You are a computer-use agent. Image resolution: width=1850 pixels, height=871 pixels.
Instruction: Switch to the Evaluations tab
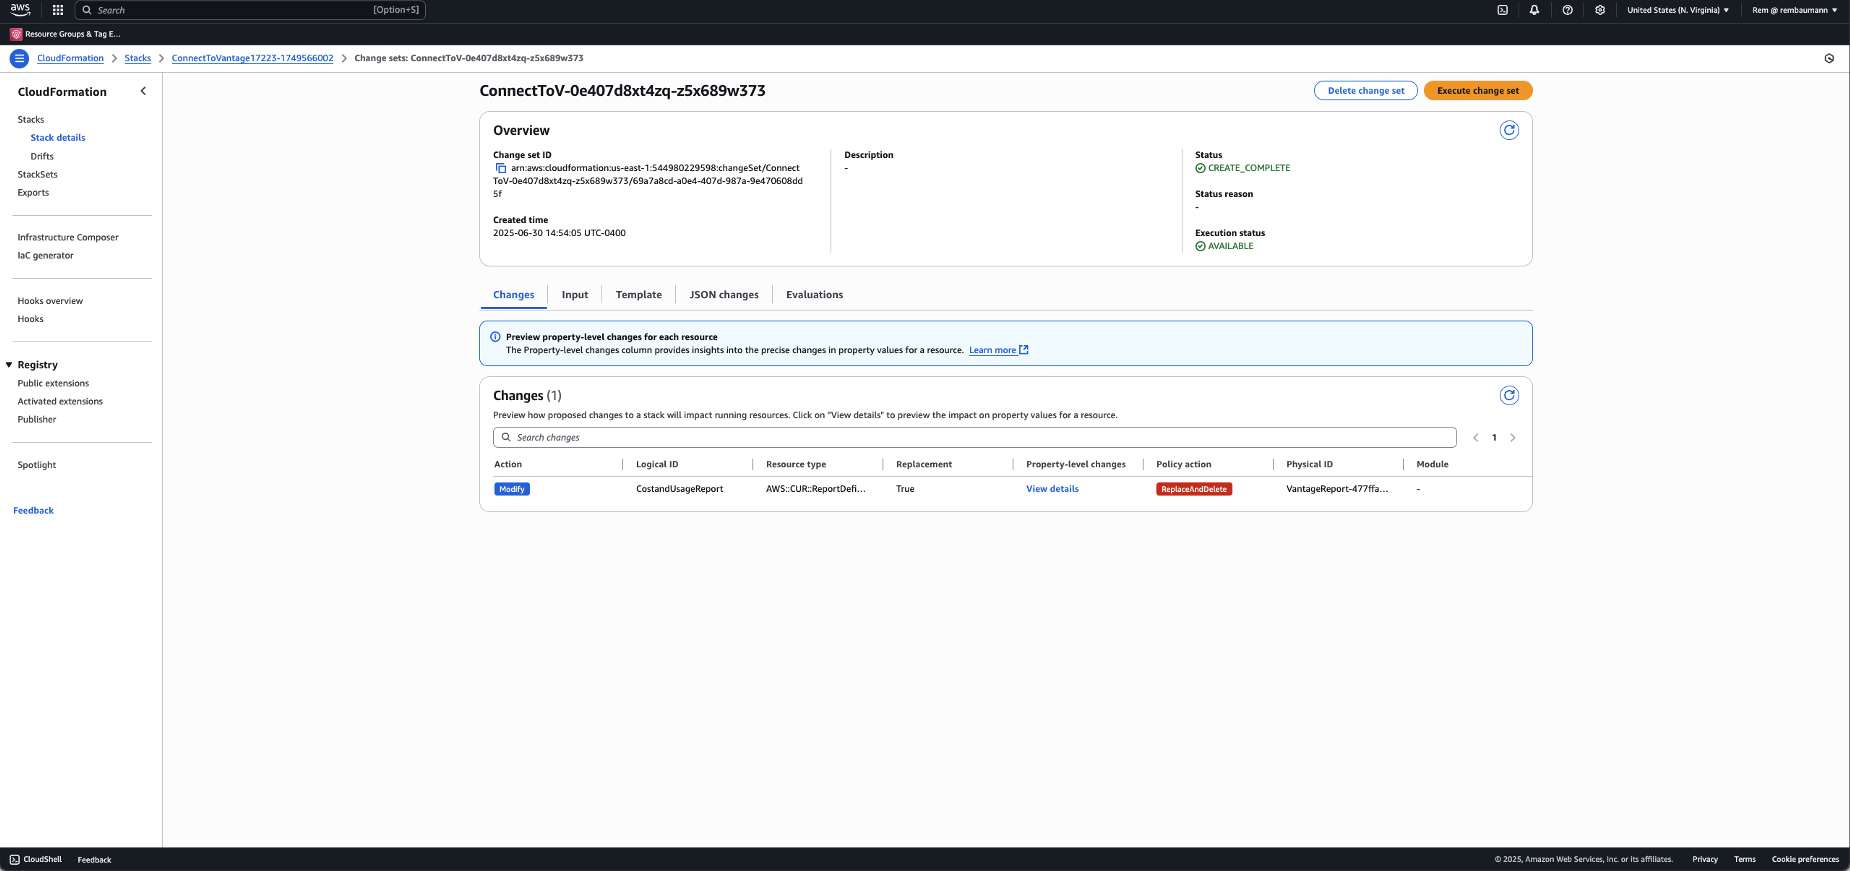tap(814, 295)
